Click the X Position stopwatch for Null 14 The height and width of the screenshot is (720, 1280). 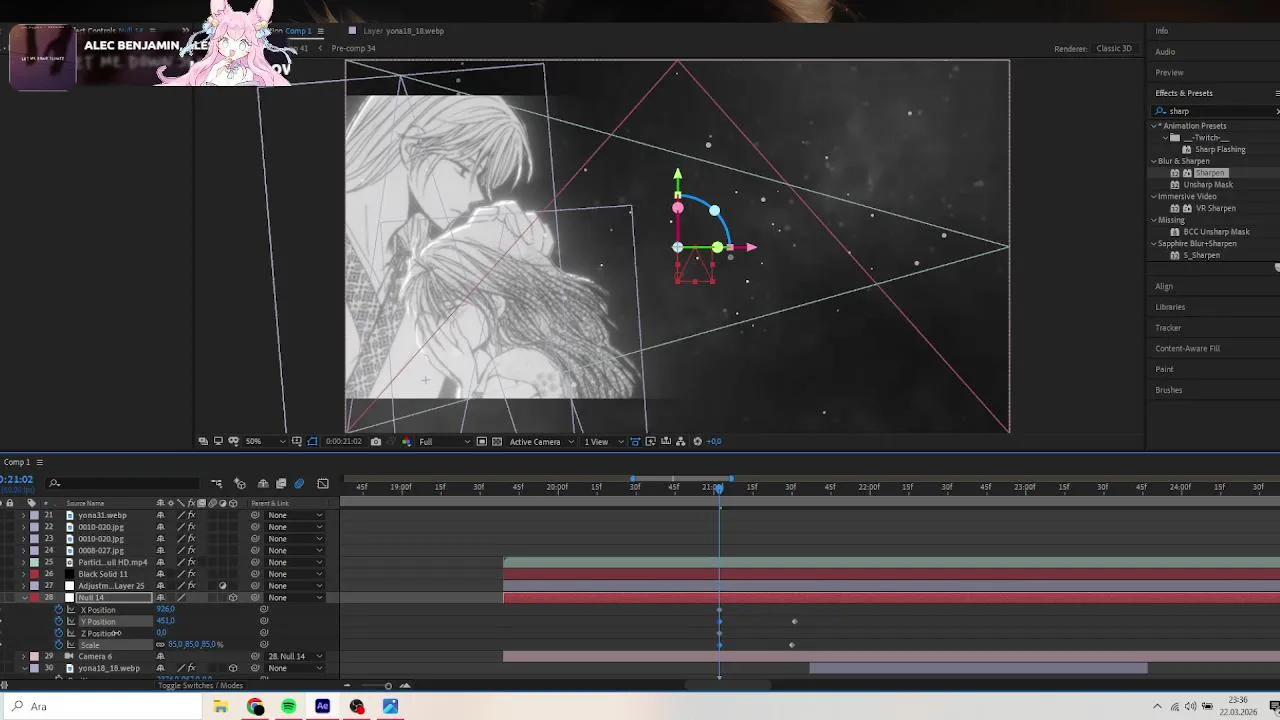(x=58, y=610)
